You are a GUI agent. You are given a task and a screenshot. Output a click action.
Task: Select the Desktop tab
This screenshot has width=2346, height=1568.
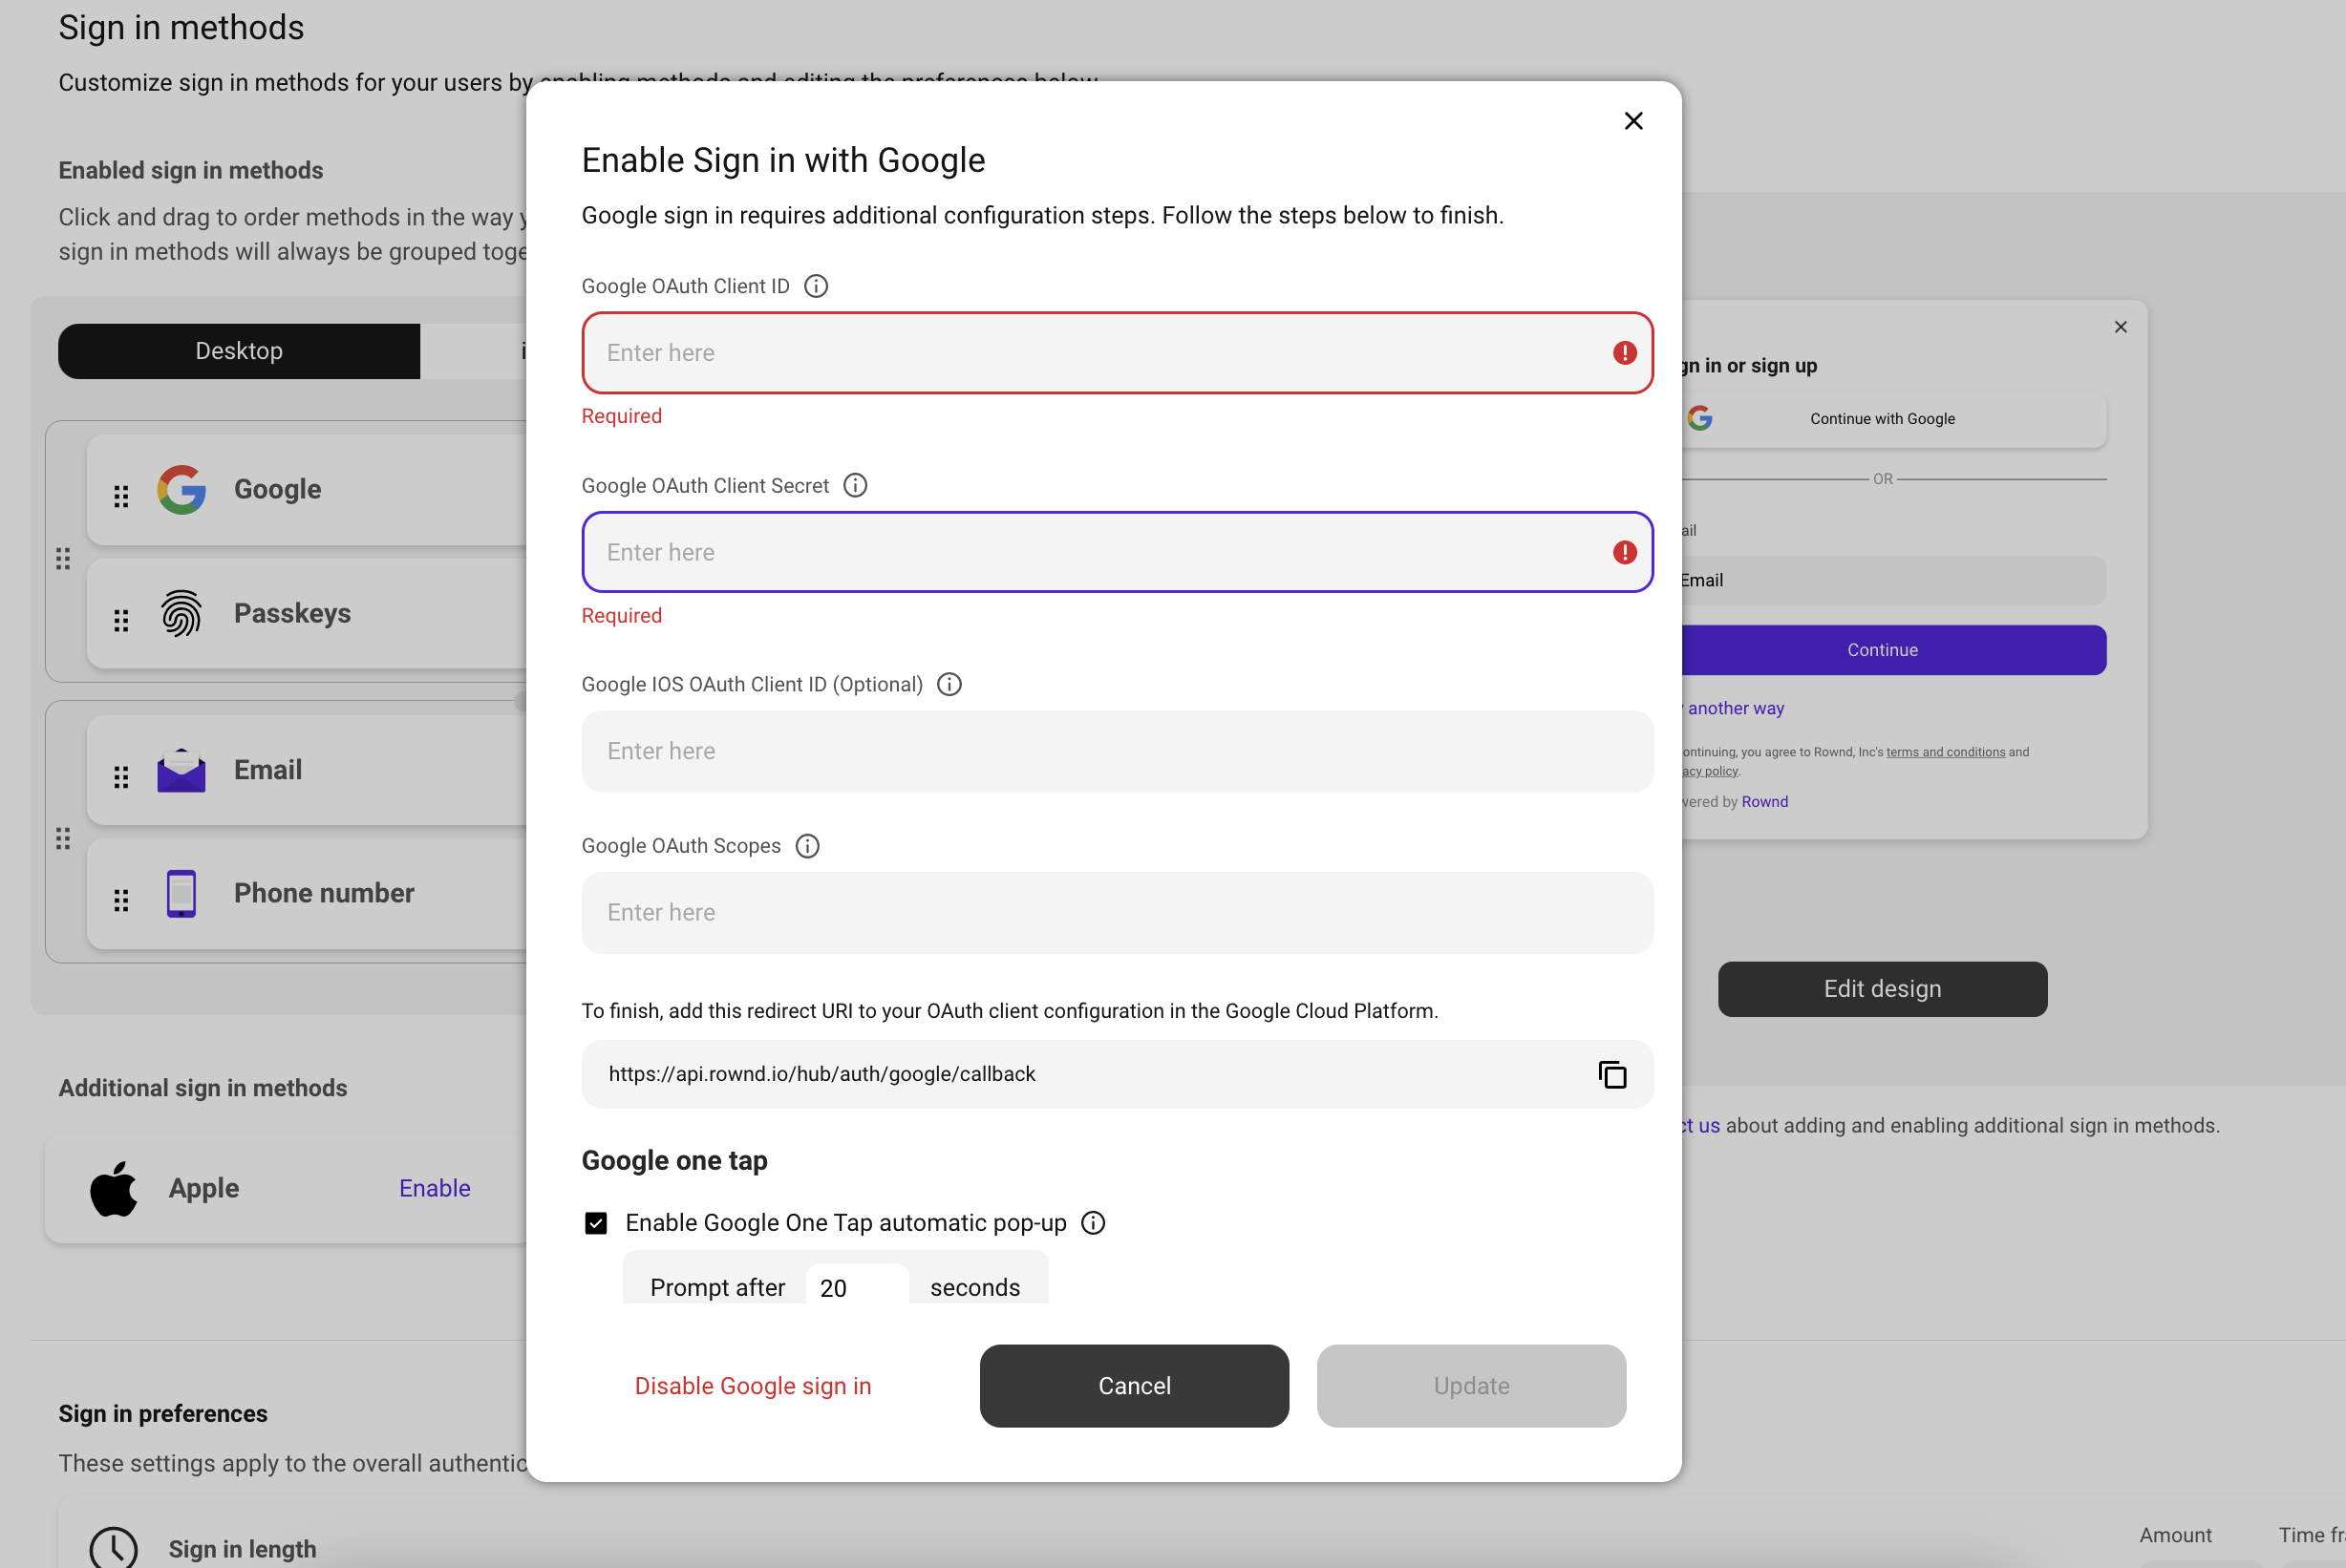239,351
